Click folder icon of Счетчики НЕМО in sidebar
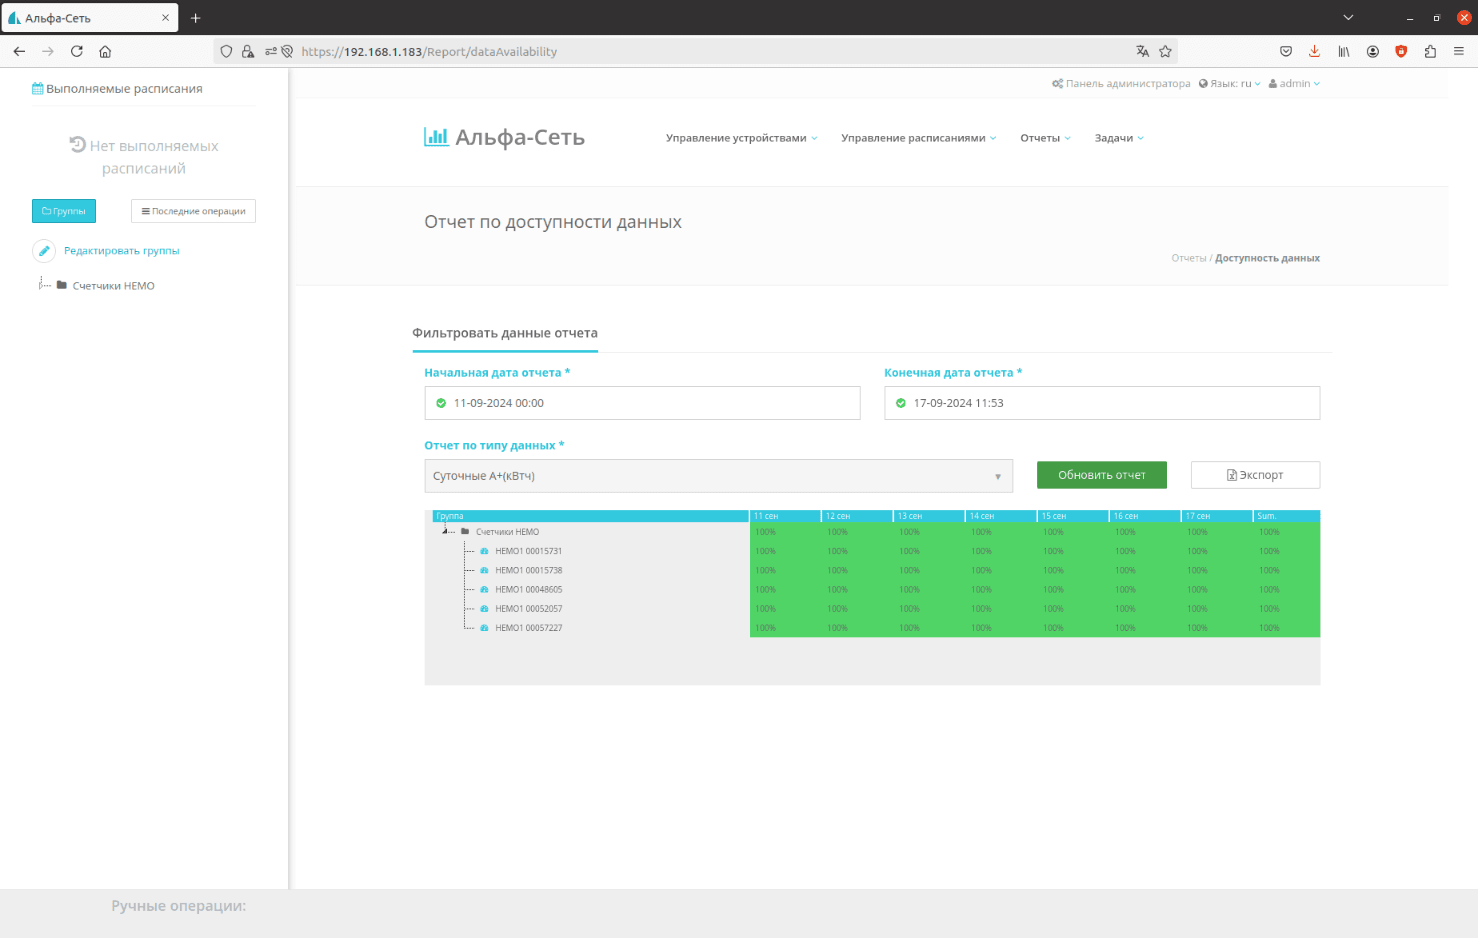Image resolution: width=1478 pixels, height=938 pixels. point(62,285)
